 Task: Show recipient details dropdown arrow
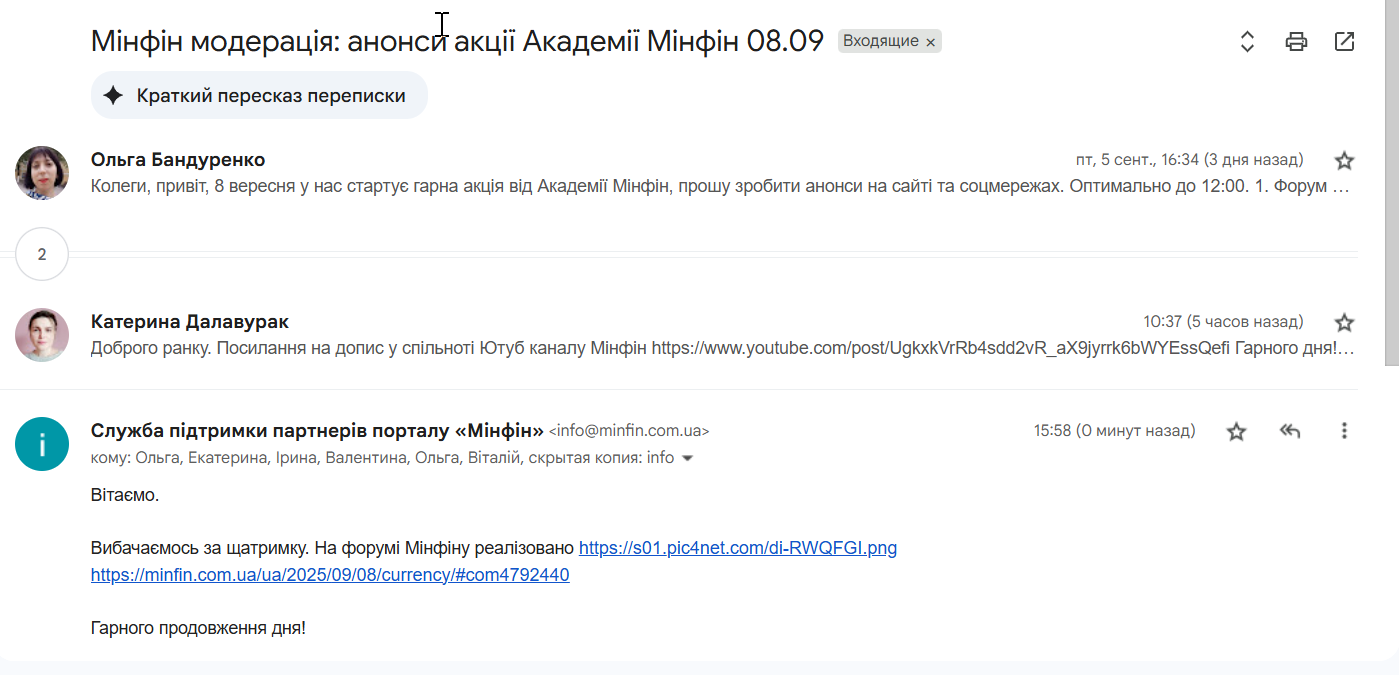point(687,458)
